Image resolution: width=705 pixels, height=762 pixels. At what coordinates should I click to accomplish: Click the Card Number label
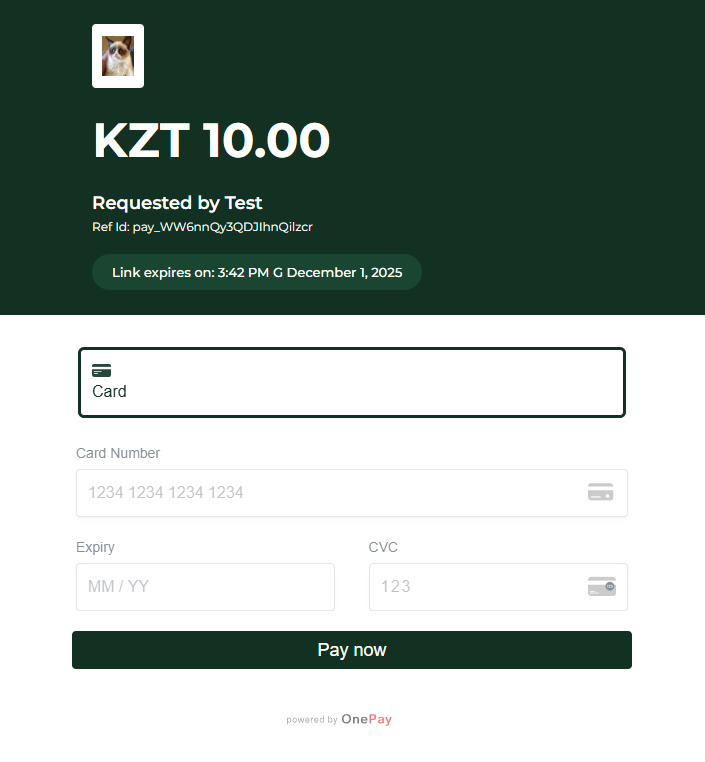118,453
